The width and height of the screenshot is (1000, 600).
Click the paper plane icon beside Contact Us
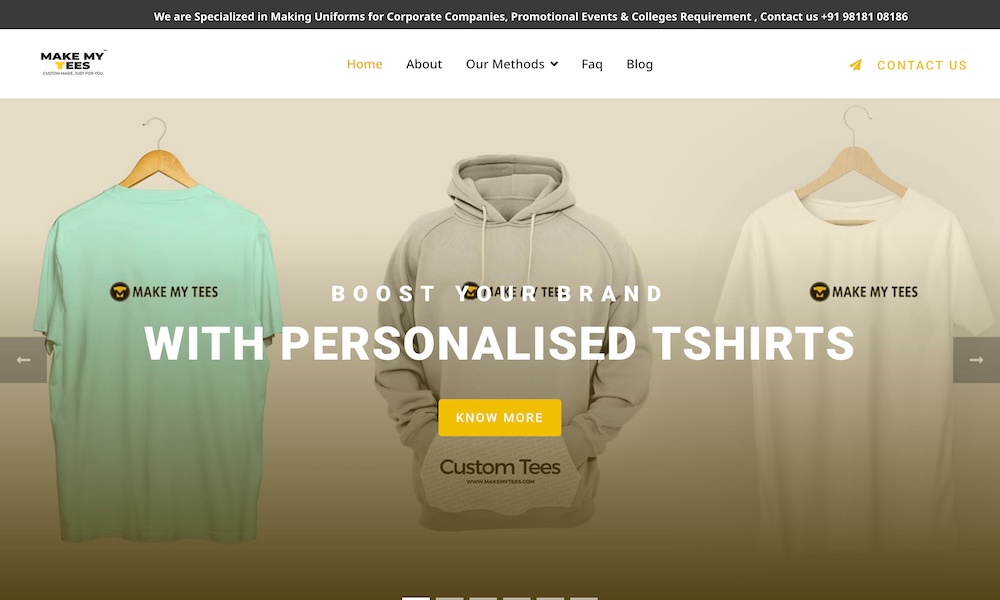(855, 65)
